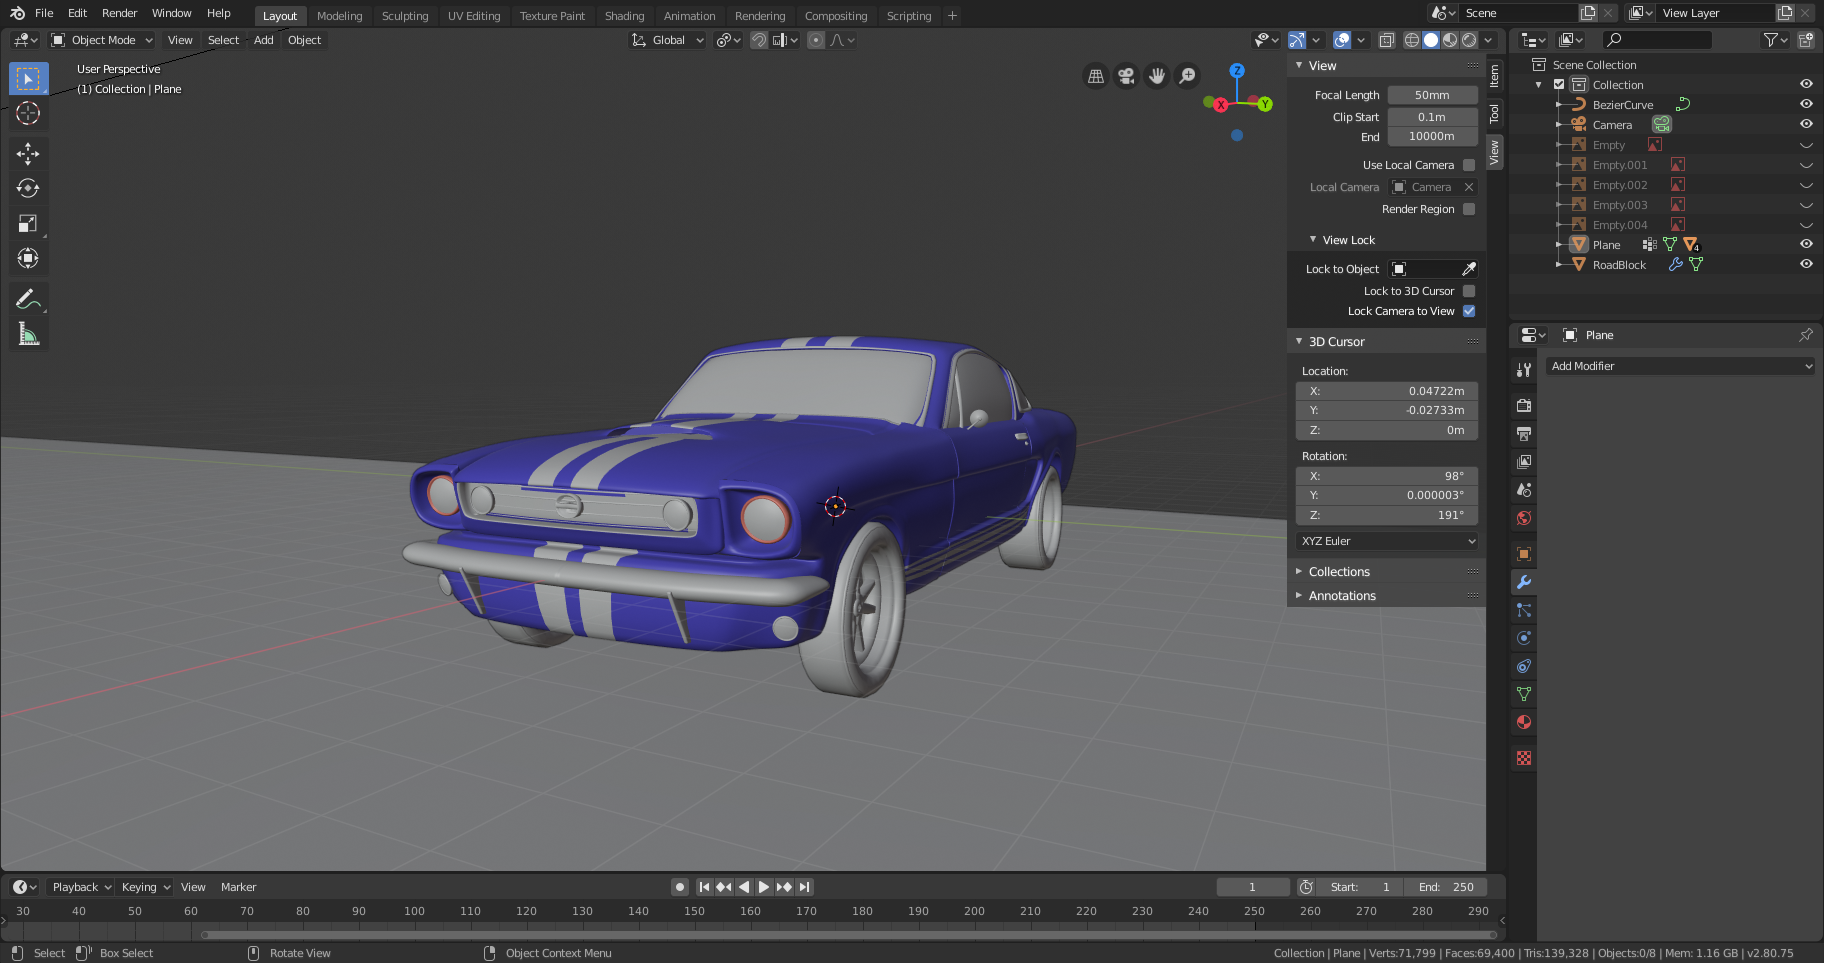Enable Lock to 3D Cursor
This screenshot has height=963, width=1824.
1468,291
